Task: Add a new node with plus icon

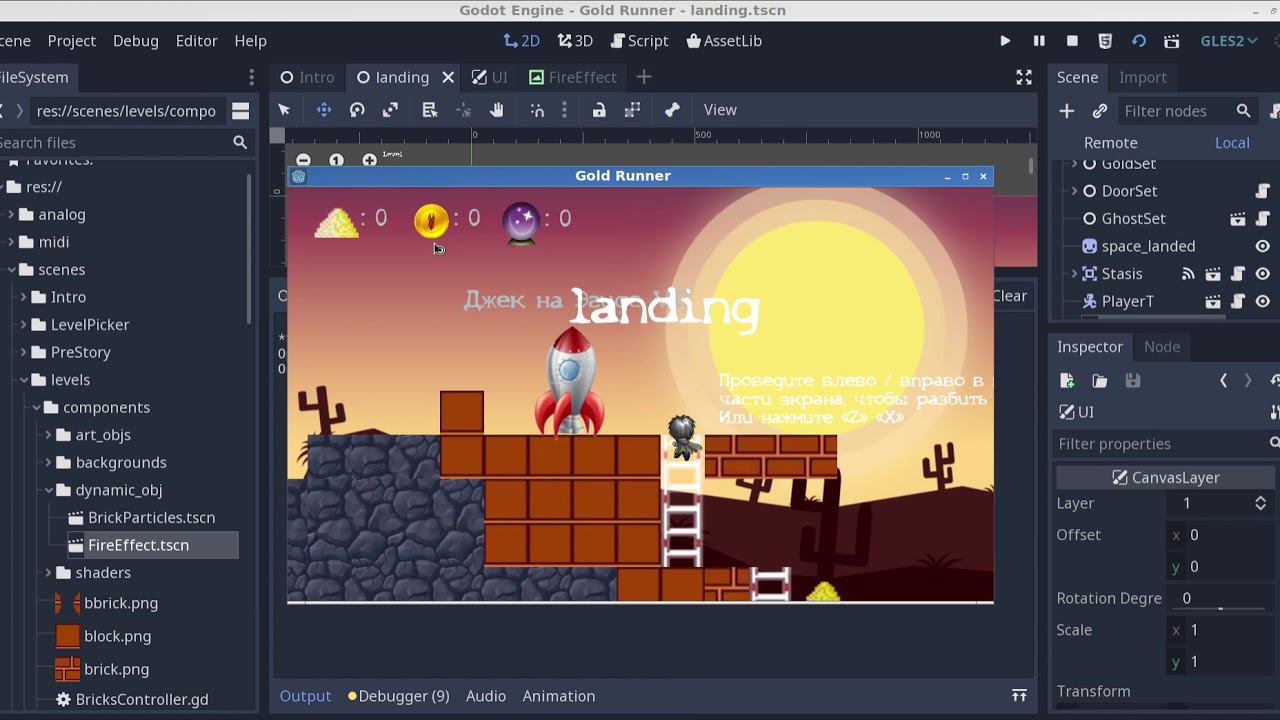Action: coord(1067,111)
